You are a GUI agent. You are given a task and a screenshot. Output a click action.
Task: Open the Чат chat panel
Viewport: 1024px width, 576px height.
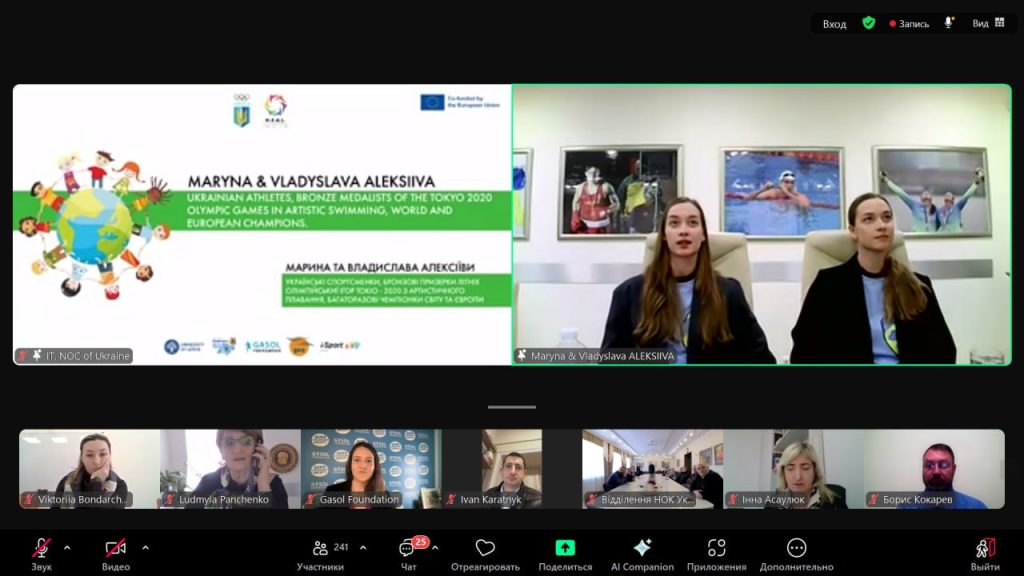(409, 554)
